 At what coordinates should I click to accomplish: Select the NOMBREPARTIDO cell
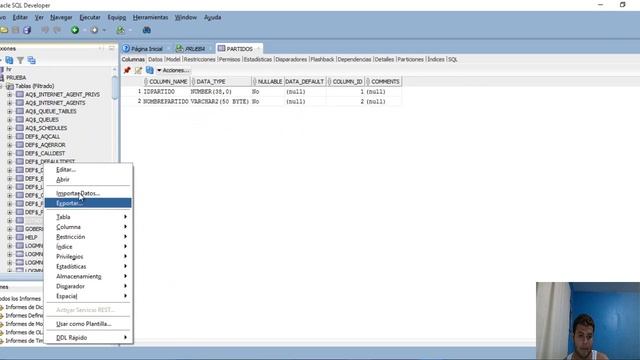click(x=166, y=101)
